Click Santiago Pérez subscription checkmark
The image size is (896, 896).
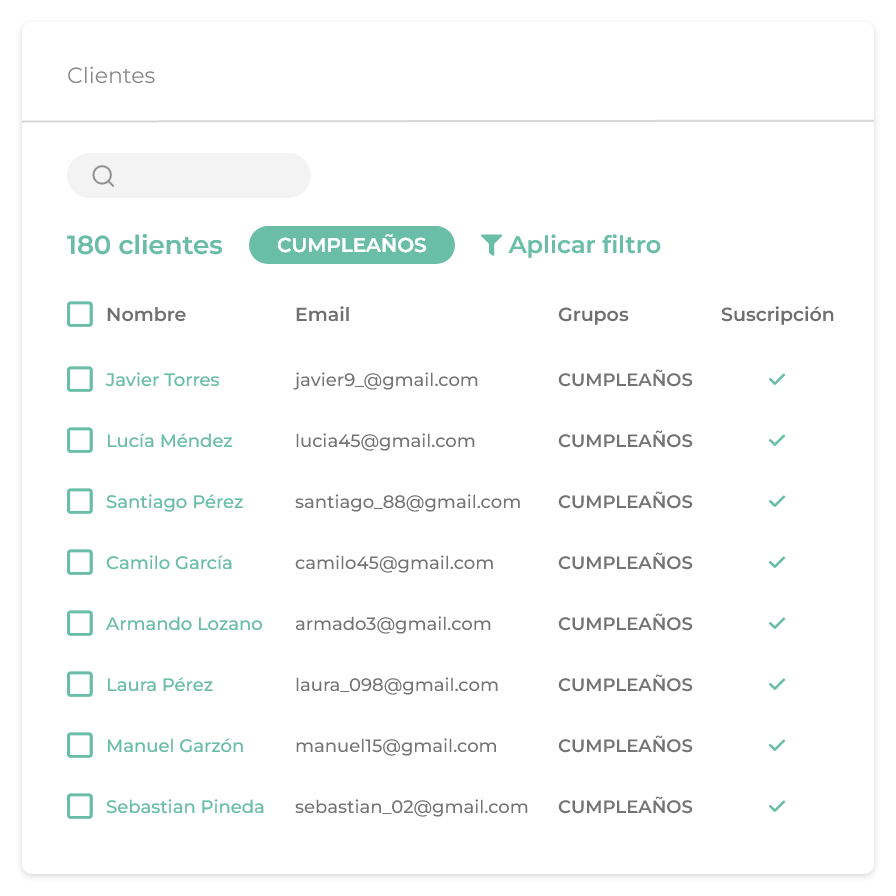point(777,502)
